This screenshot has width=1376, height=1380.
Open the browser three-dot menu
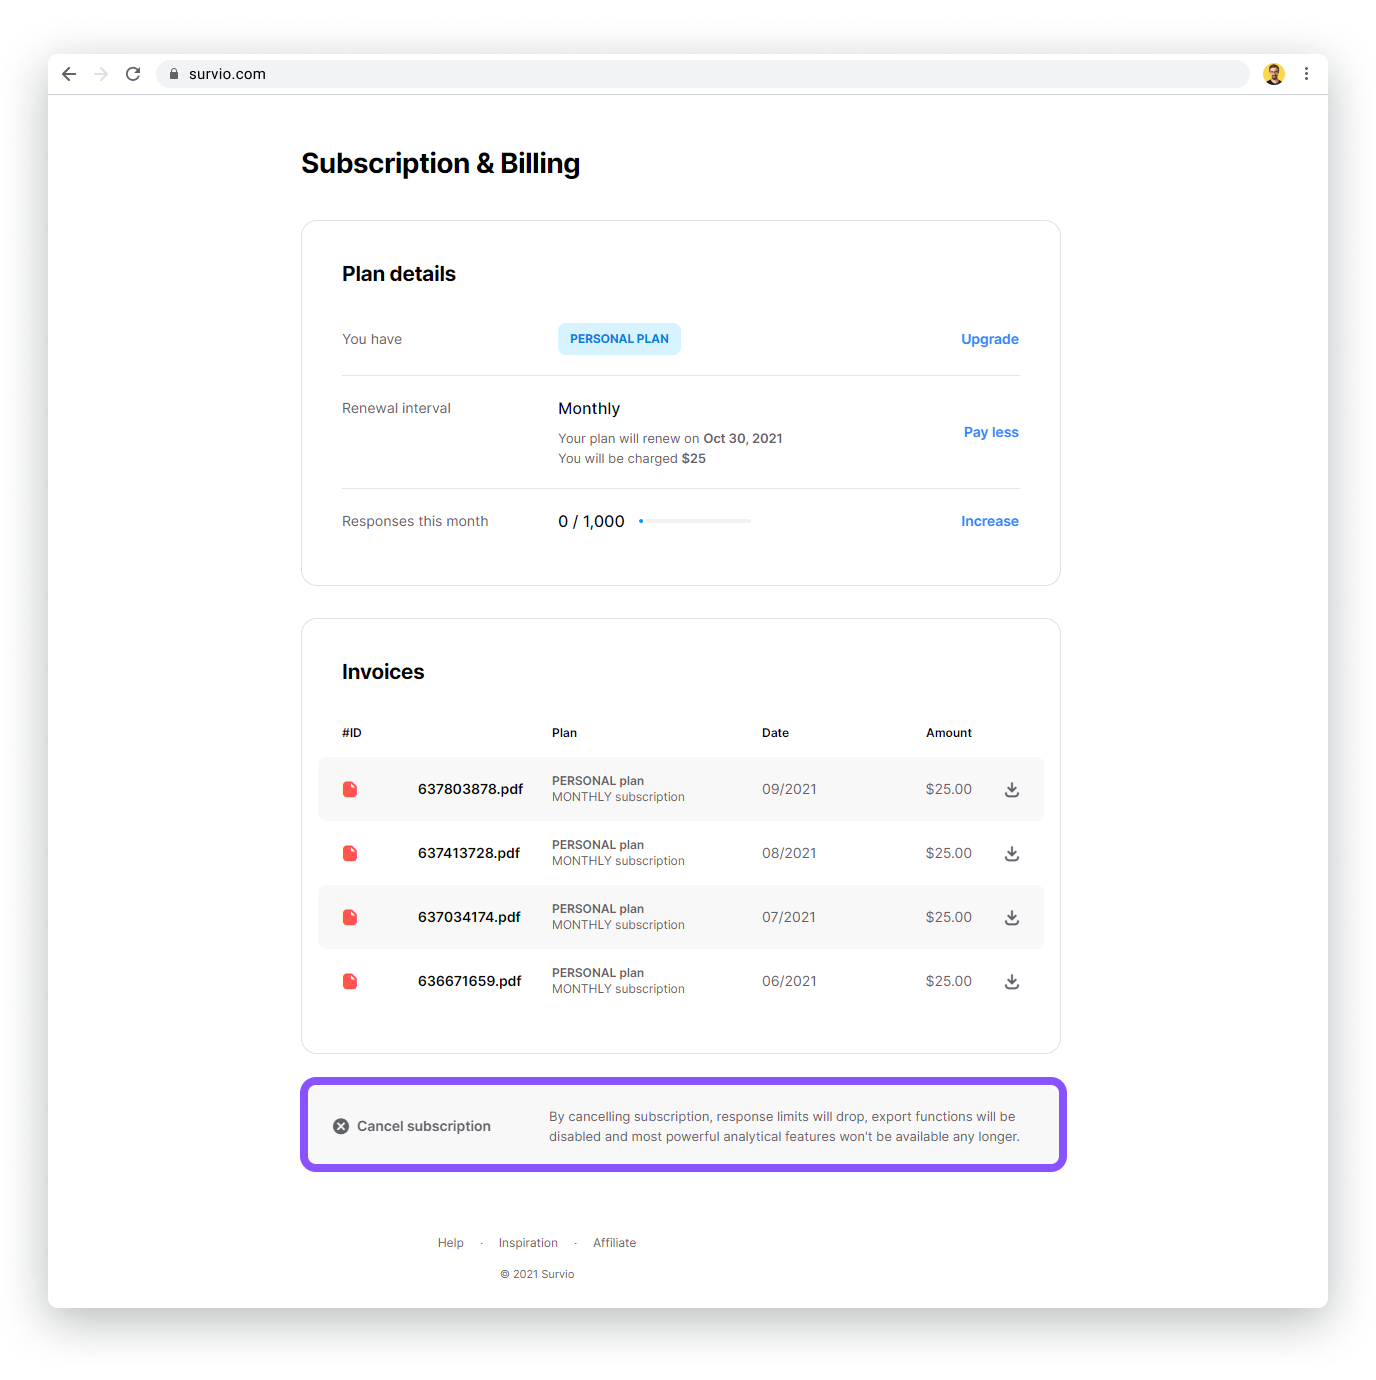pyautogui.click(x=1306, y=74)
